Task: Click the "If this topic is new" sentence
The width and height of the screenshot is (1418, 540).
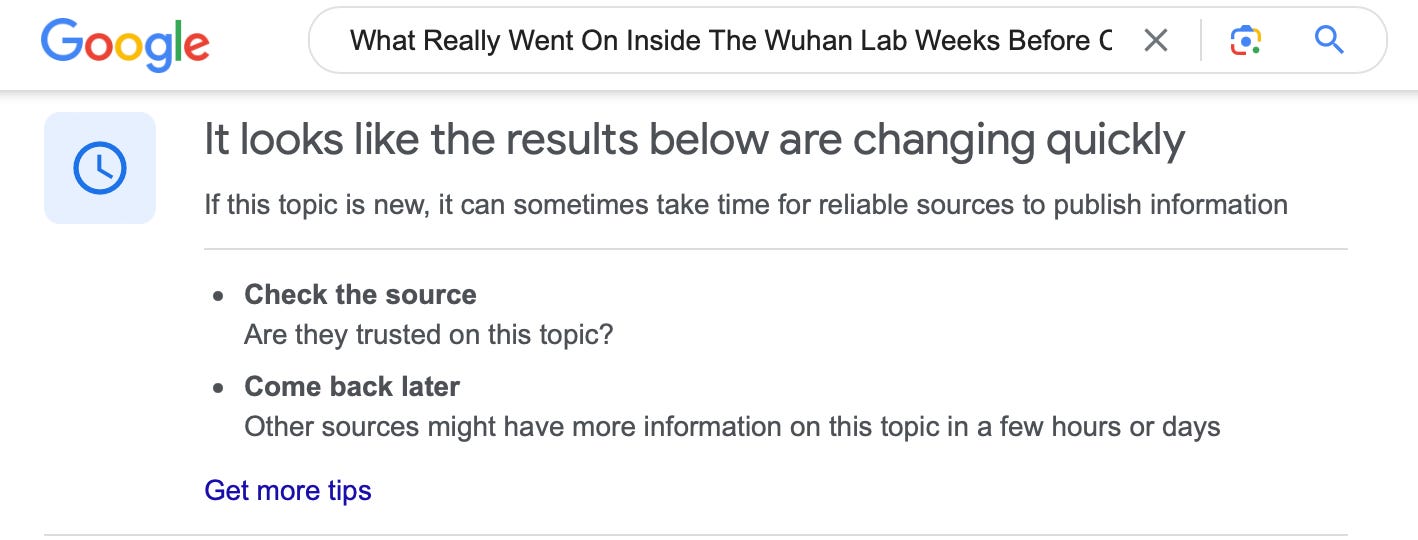Action: coord(745,206)
